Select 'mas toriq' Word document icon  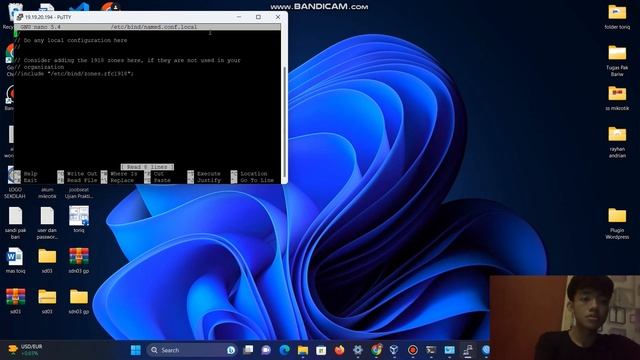(15, 256)
